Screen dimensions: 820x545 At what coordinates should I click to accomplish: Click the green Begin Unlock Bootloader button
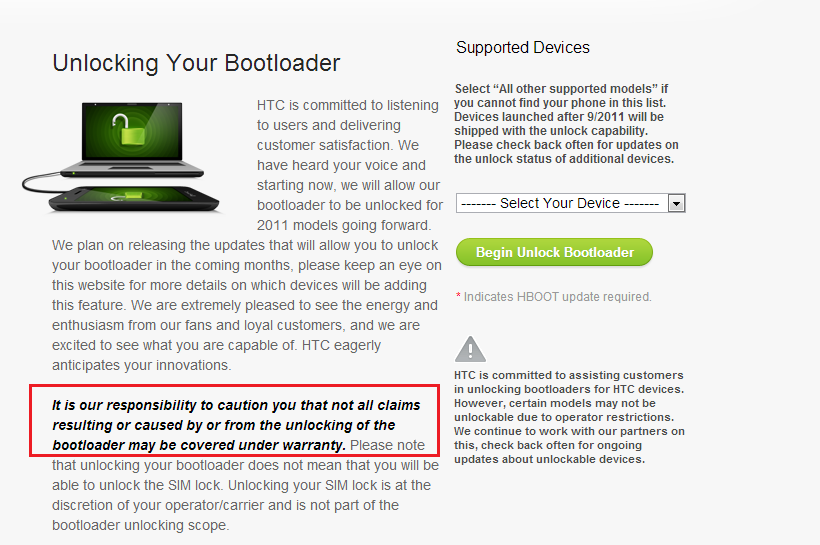click(x=554, y=252)
